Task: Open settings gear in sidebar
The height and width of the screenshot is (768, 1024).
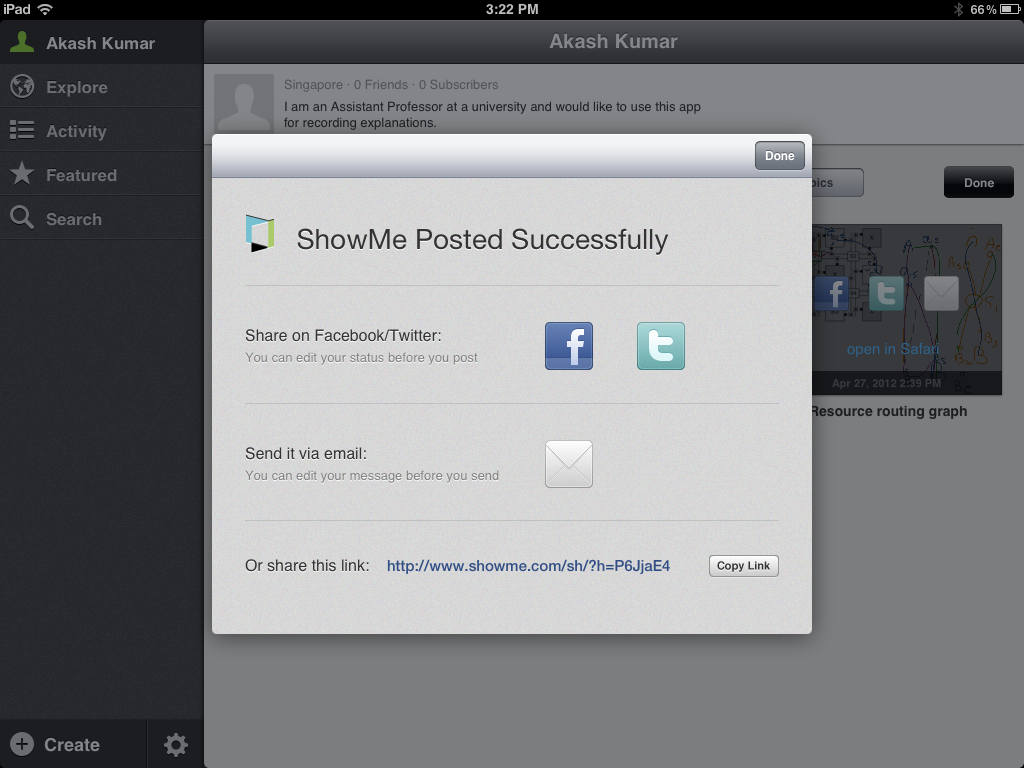Action: coord(176,744)
